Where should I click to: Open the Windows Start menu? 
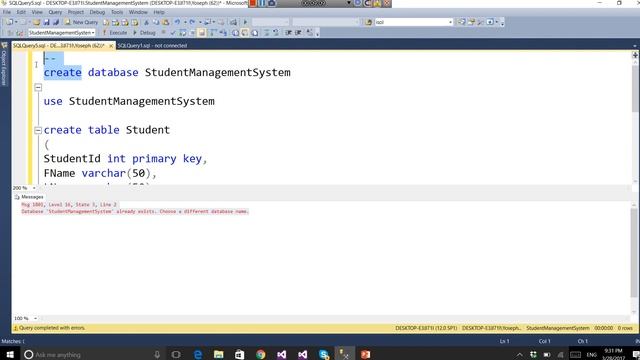(x=10, y=354)
